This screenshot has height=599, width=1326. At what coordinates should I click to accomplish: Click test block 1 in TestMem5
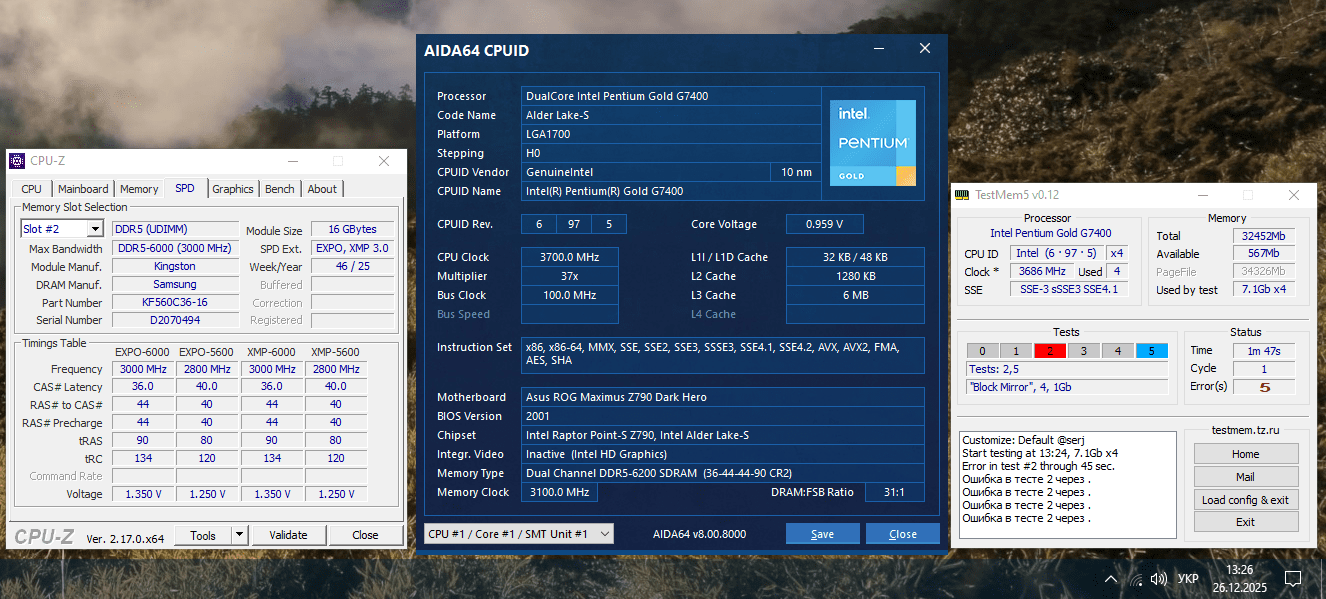coord(1016,351)
